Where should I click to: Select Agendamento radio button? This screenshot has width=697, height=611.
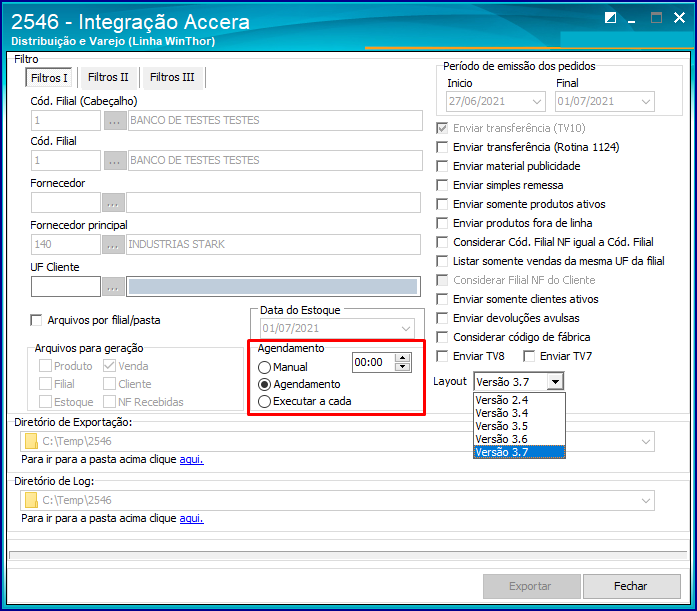[264, 384]
